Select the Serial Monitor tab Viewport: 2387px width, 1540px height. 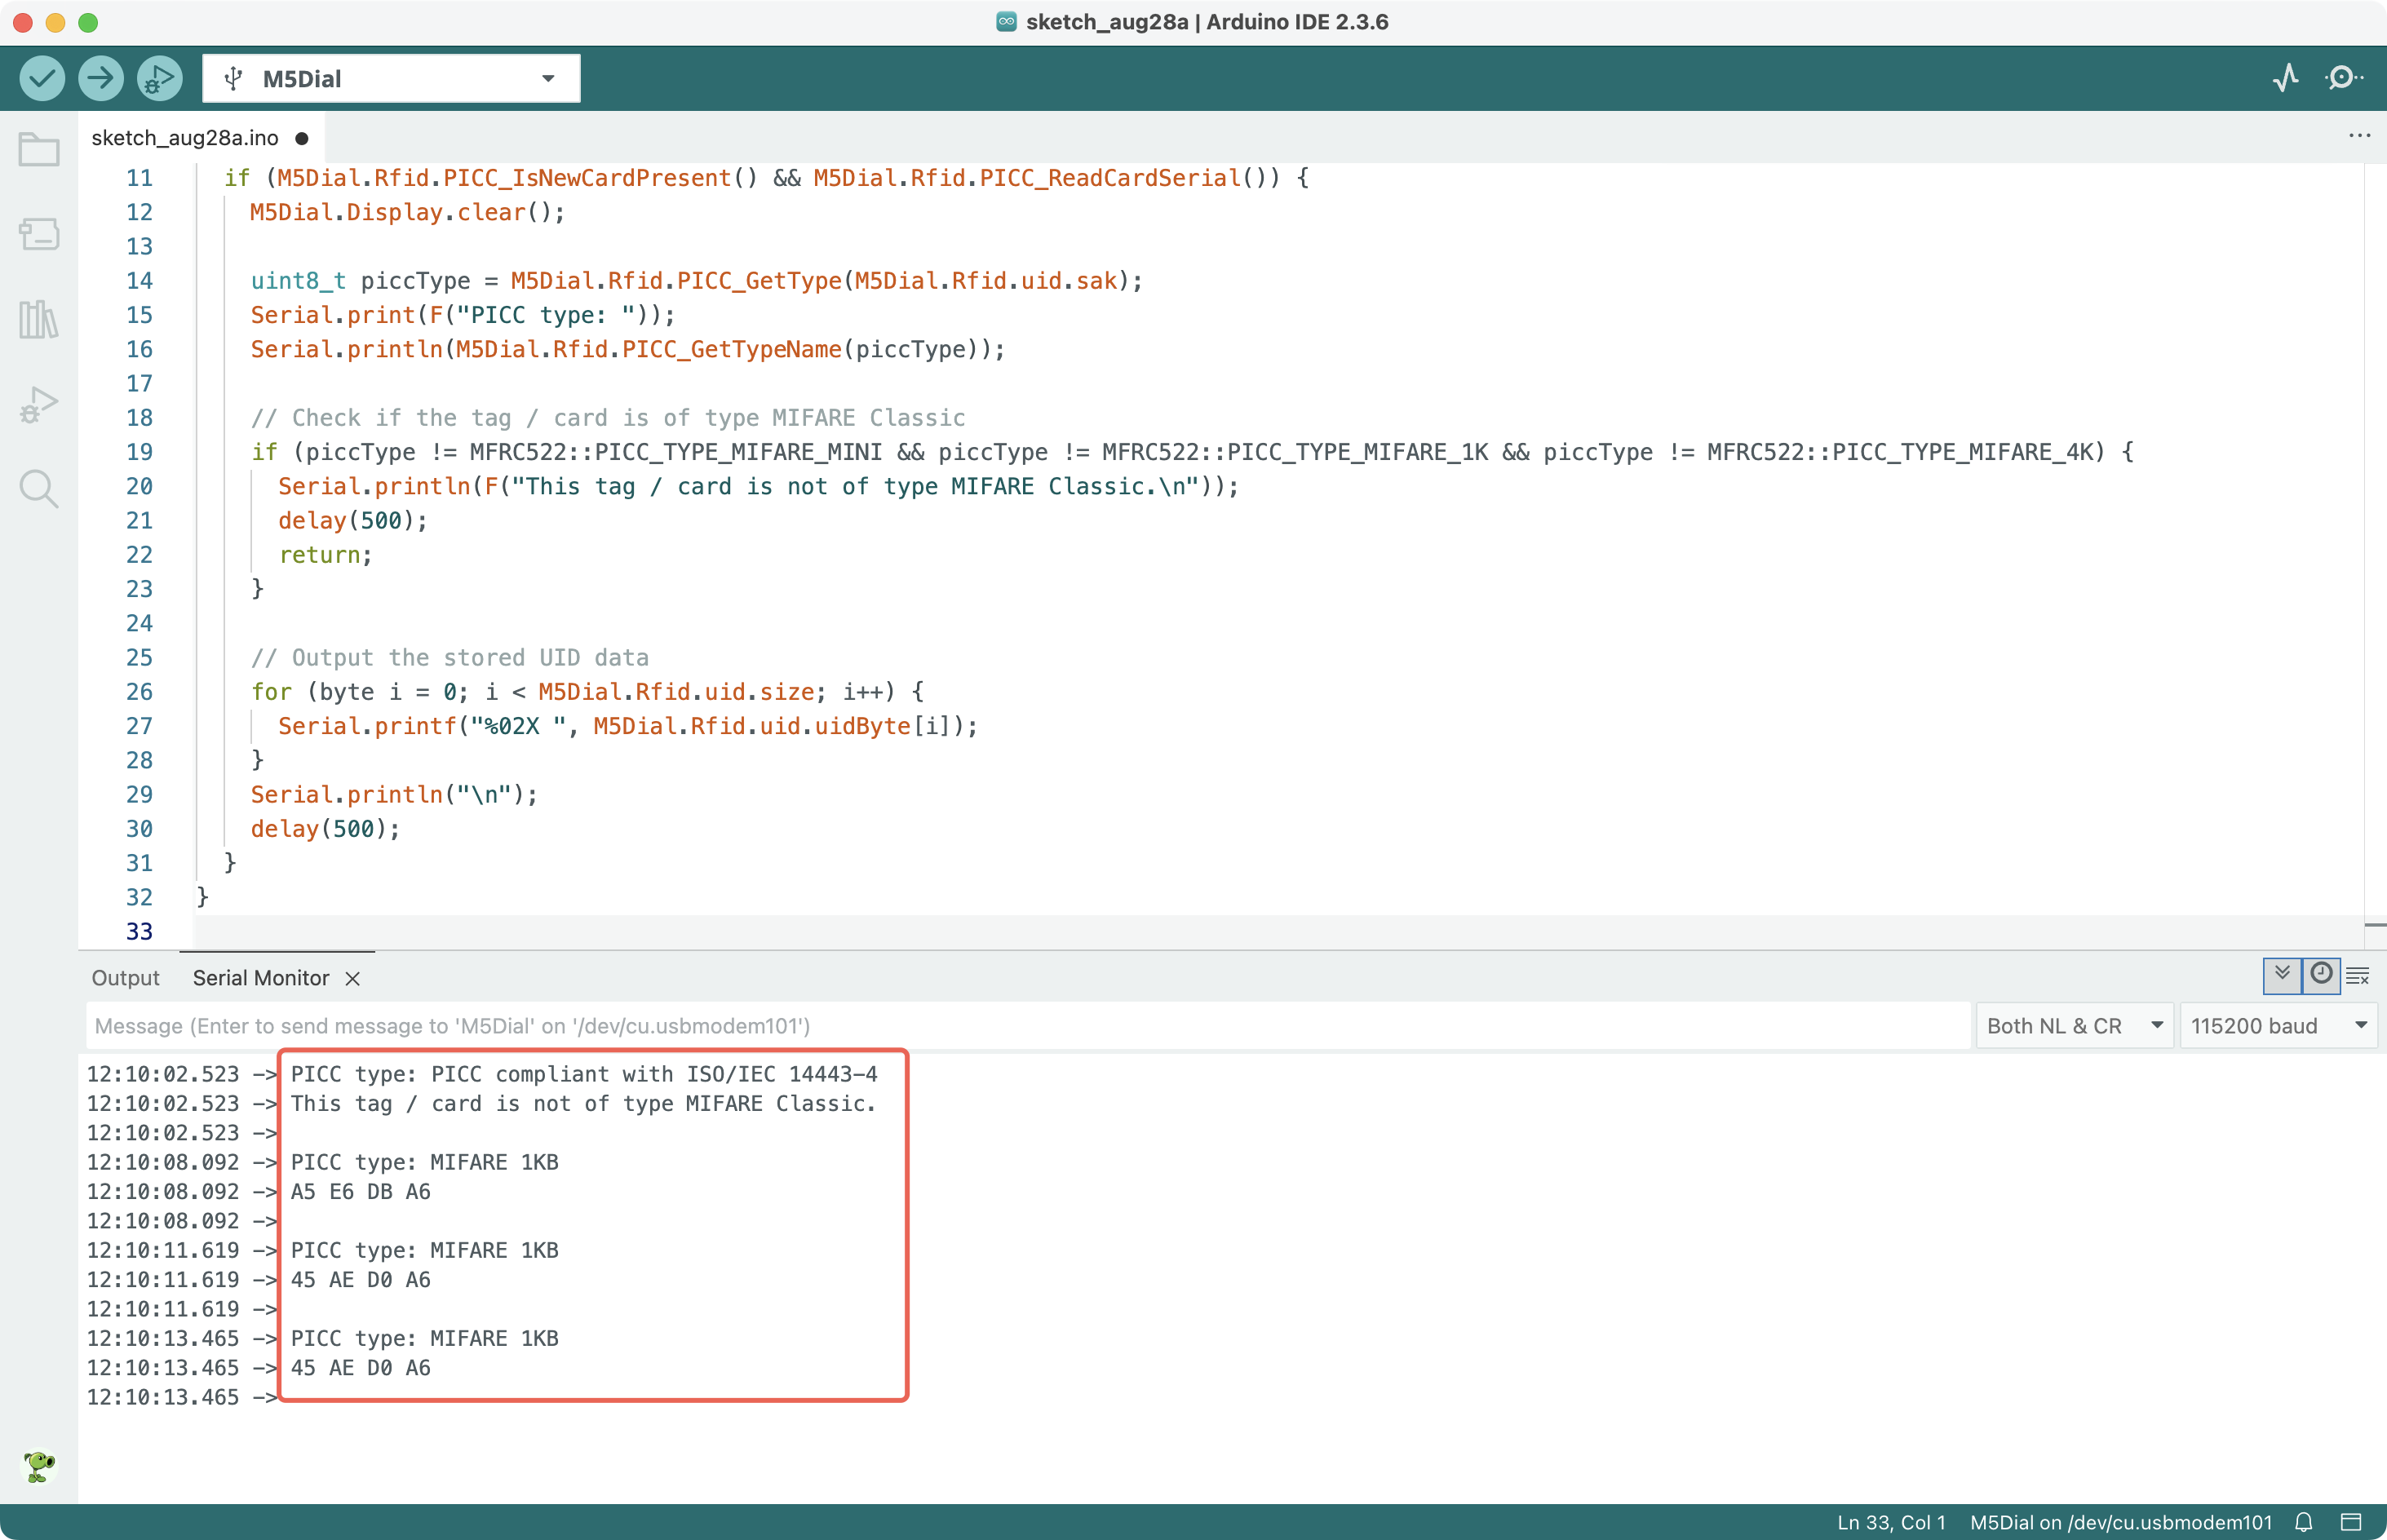coord(261,978)
